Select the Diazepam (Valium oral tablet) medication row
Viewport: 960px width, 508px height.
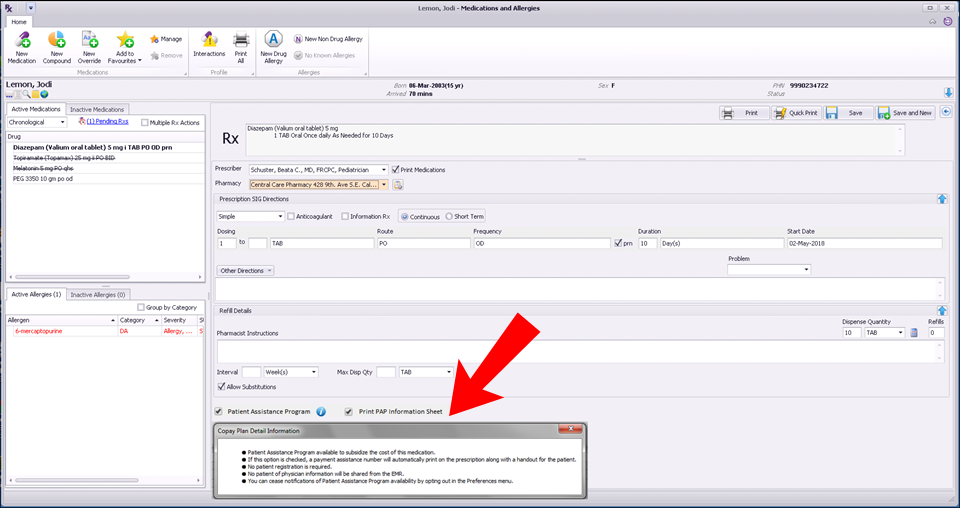click(105, 148)
